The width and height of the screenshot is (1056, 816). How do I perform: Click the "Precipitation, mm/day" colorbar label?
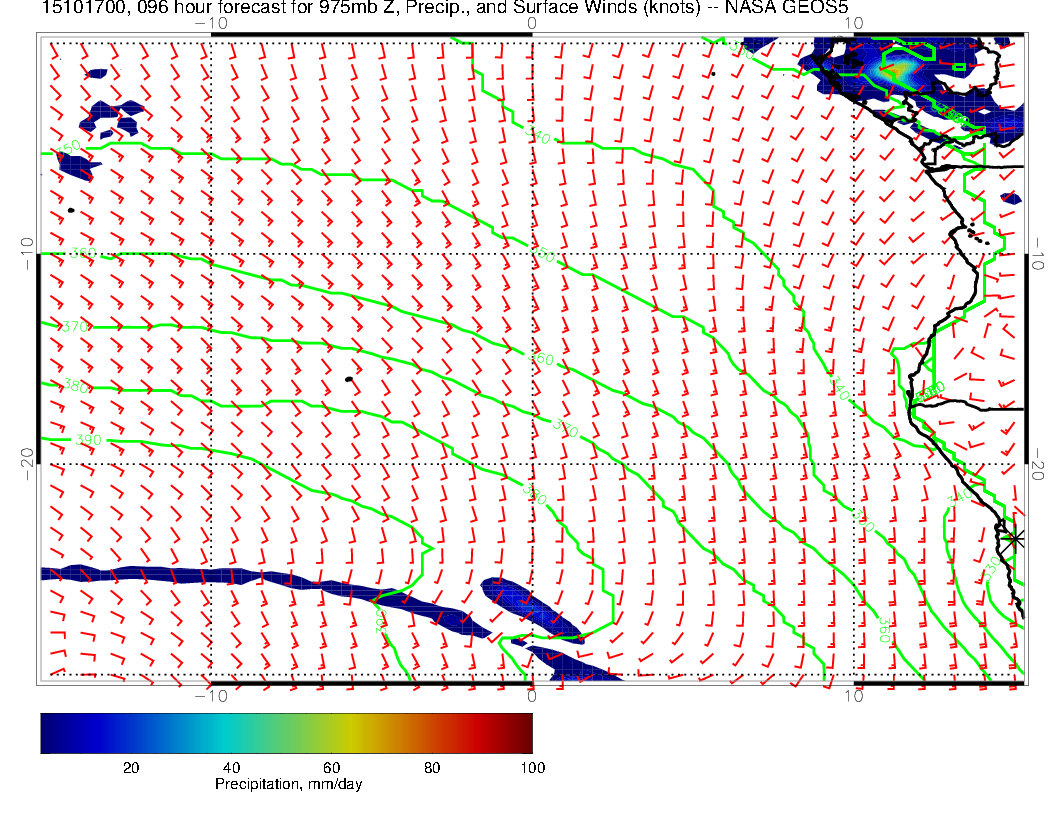point(288,785)
